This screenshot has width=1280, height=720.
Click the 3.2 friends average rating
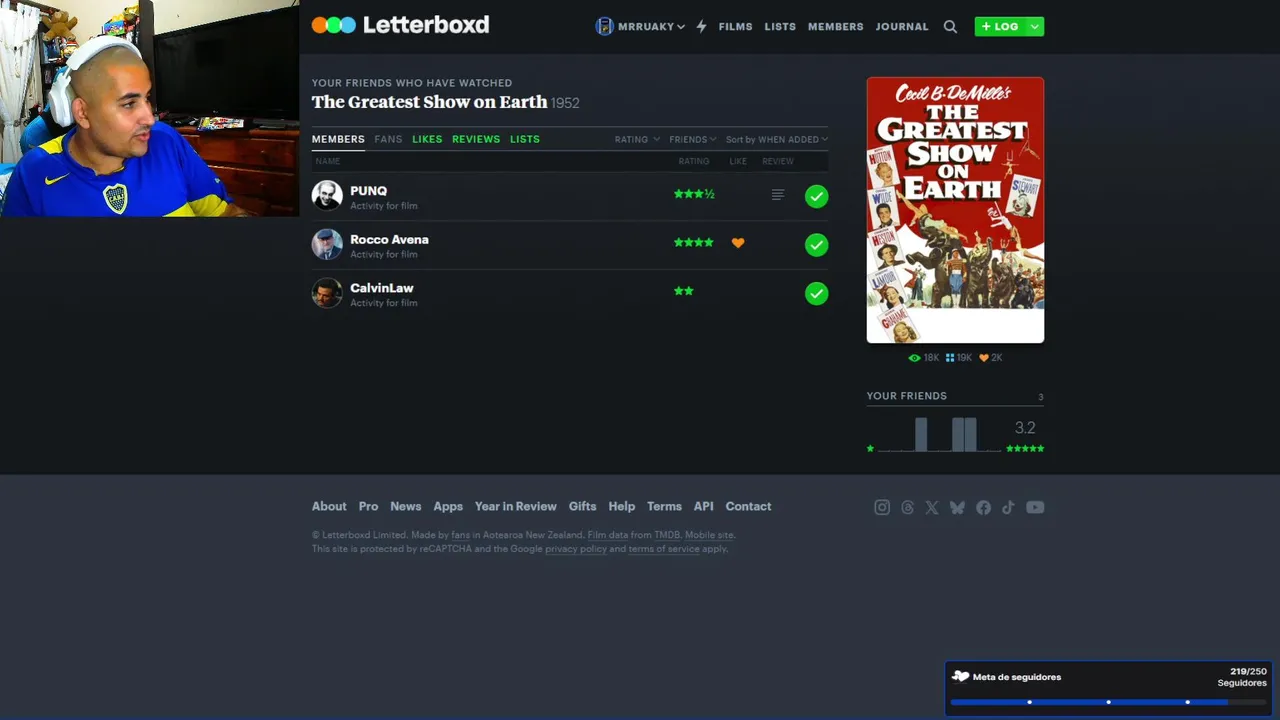[x=1025, y=428]
